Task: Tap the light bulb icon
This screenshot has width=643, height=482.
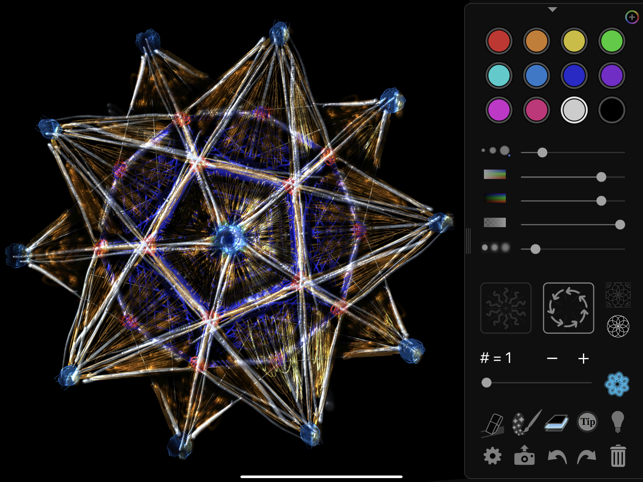Action: [x=618, y=422]
